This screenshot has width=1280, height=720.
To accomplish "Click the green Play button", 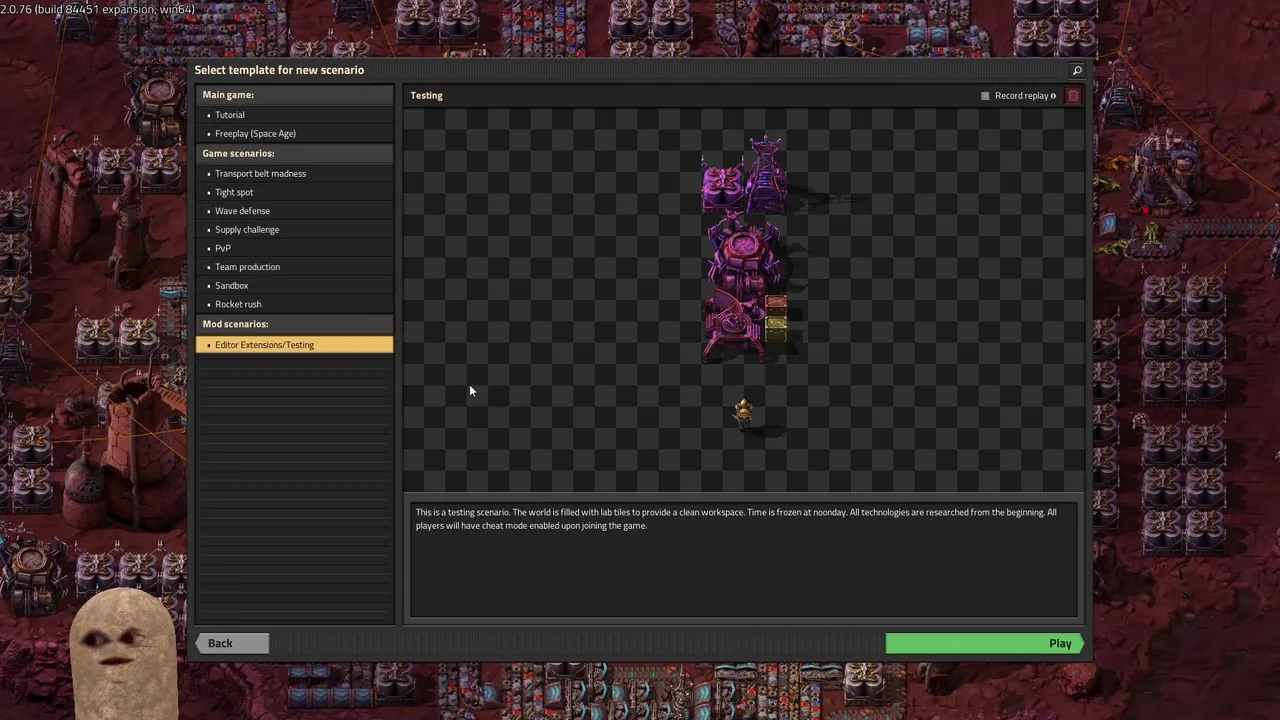I will (x=985, y=644).
